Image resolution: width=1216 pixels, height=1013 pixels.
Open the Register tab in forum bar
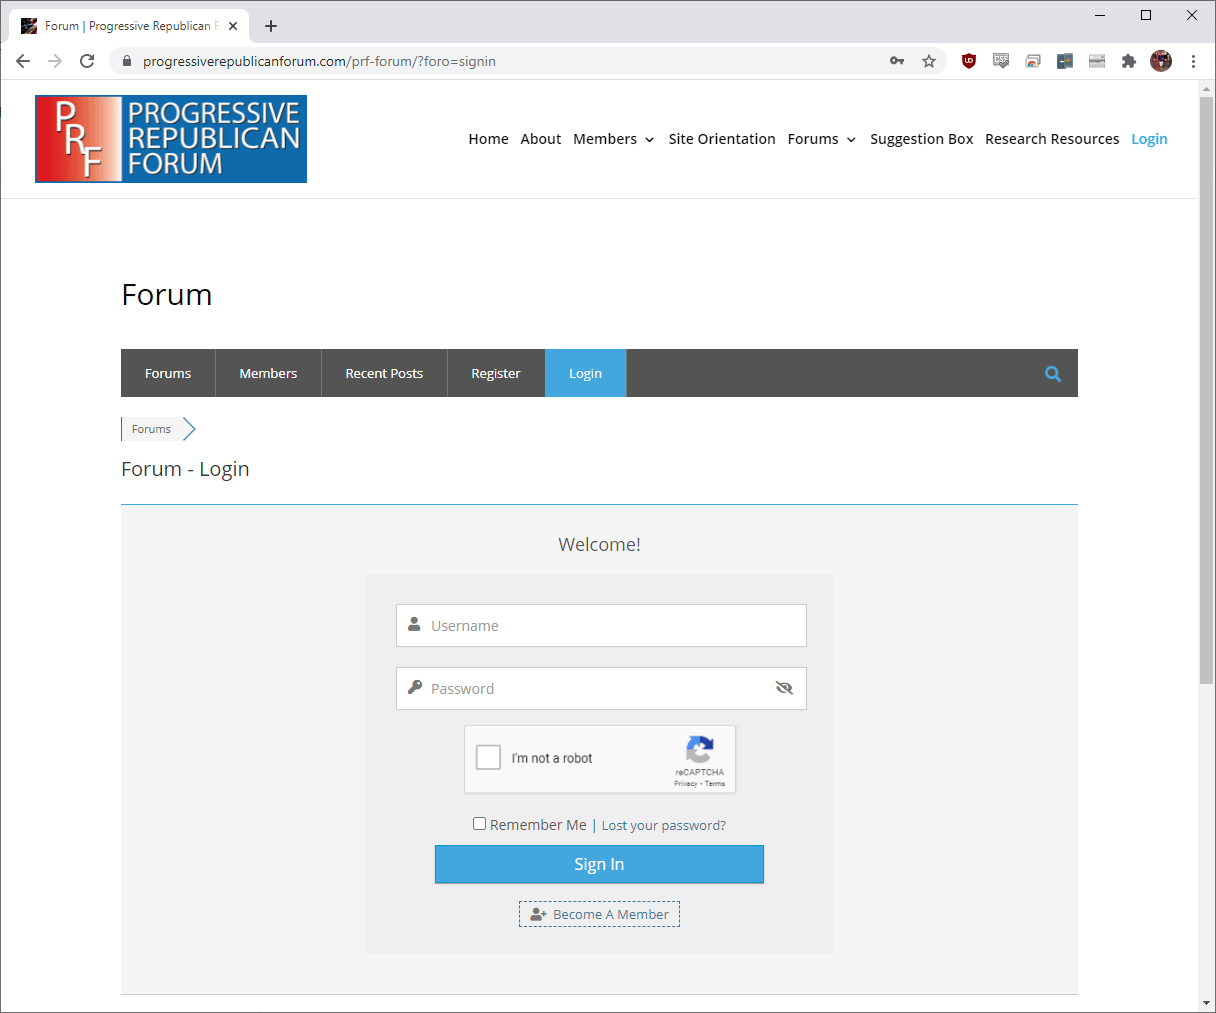(496, 373)
